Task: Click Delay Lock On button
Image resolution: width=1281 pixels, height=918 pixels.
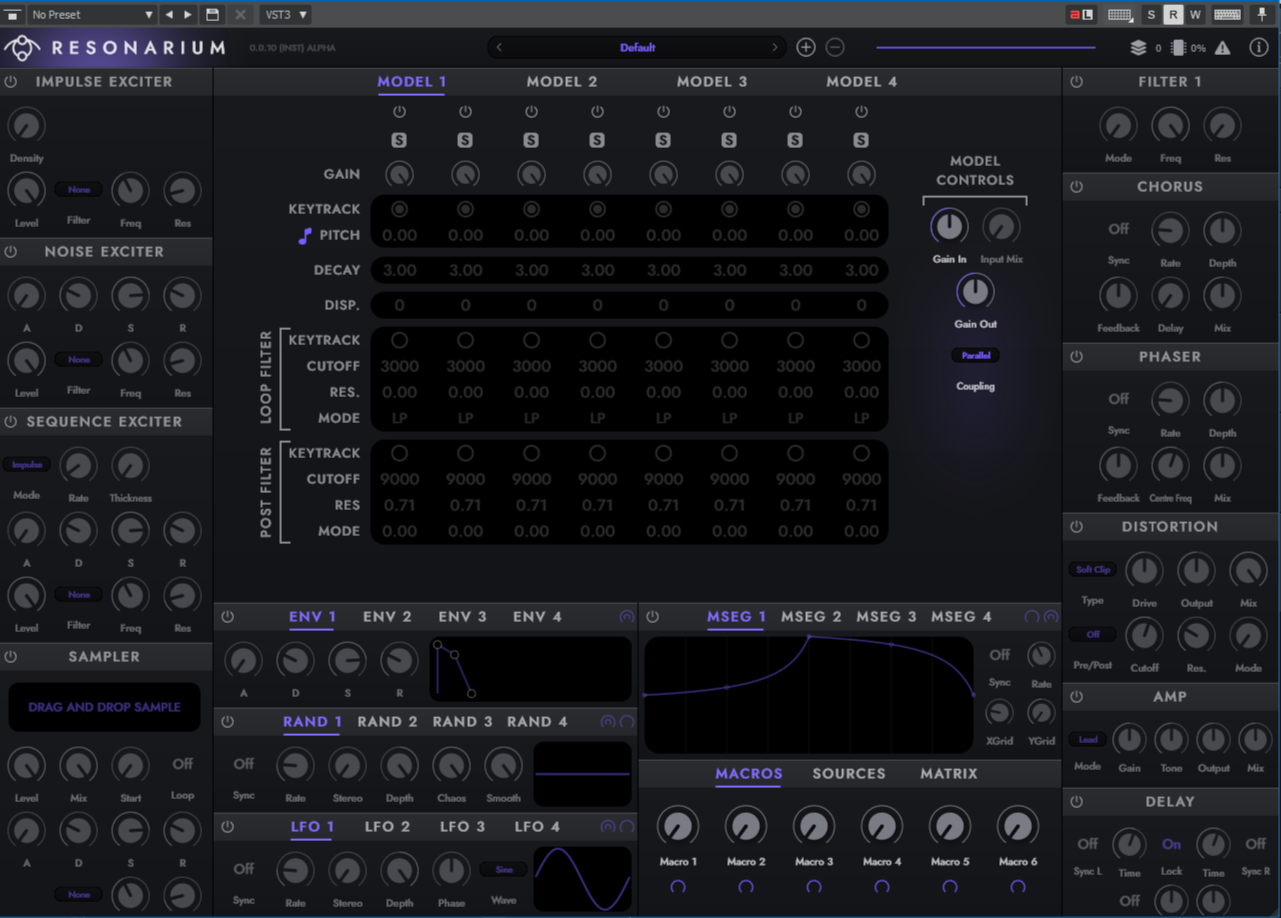Action: (1171, 844)
